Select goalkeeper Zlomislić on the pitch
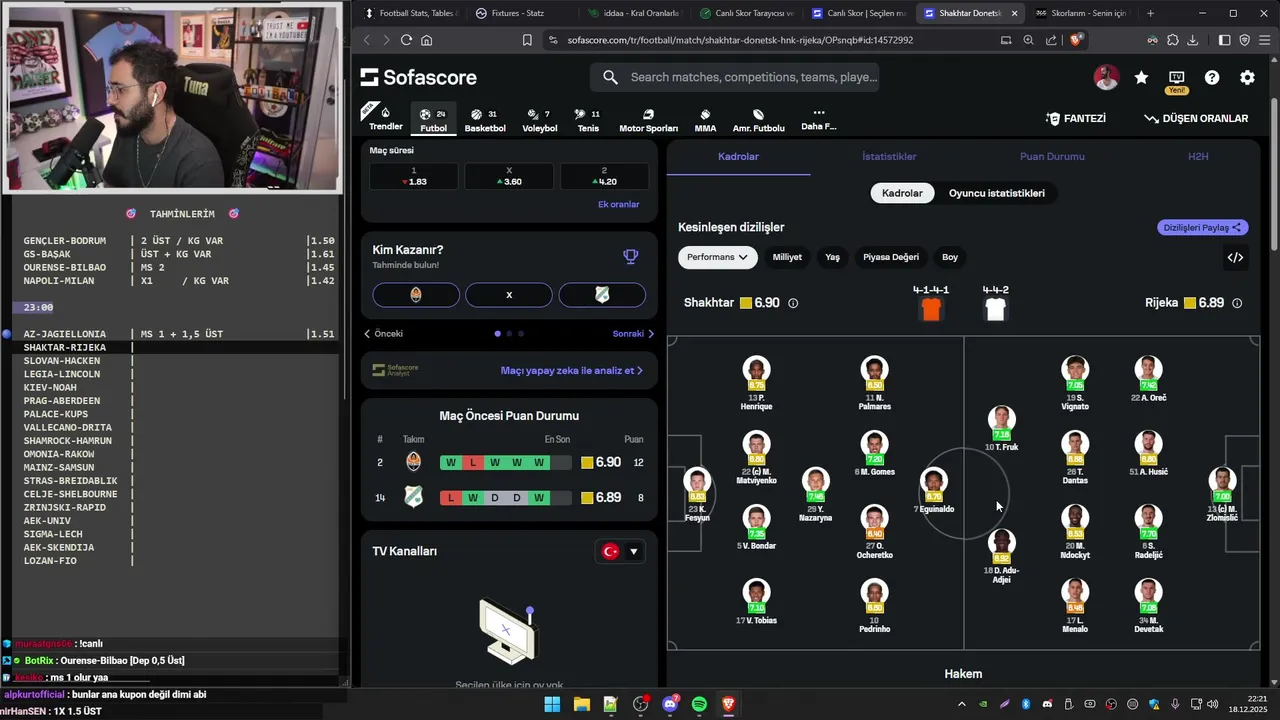This screenshot has width=1280, height=720. tap(1221, 494)
